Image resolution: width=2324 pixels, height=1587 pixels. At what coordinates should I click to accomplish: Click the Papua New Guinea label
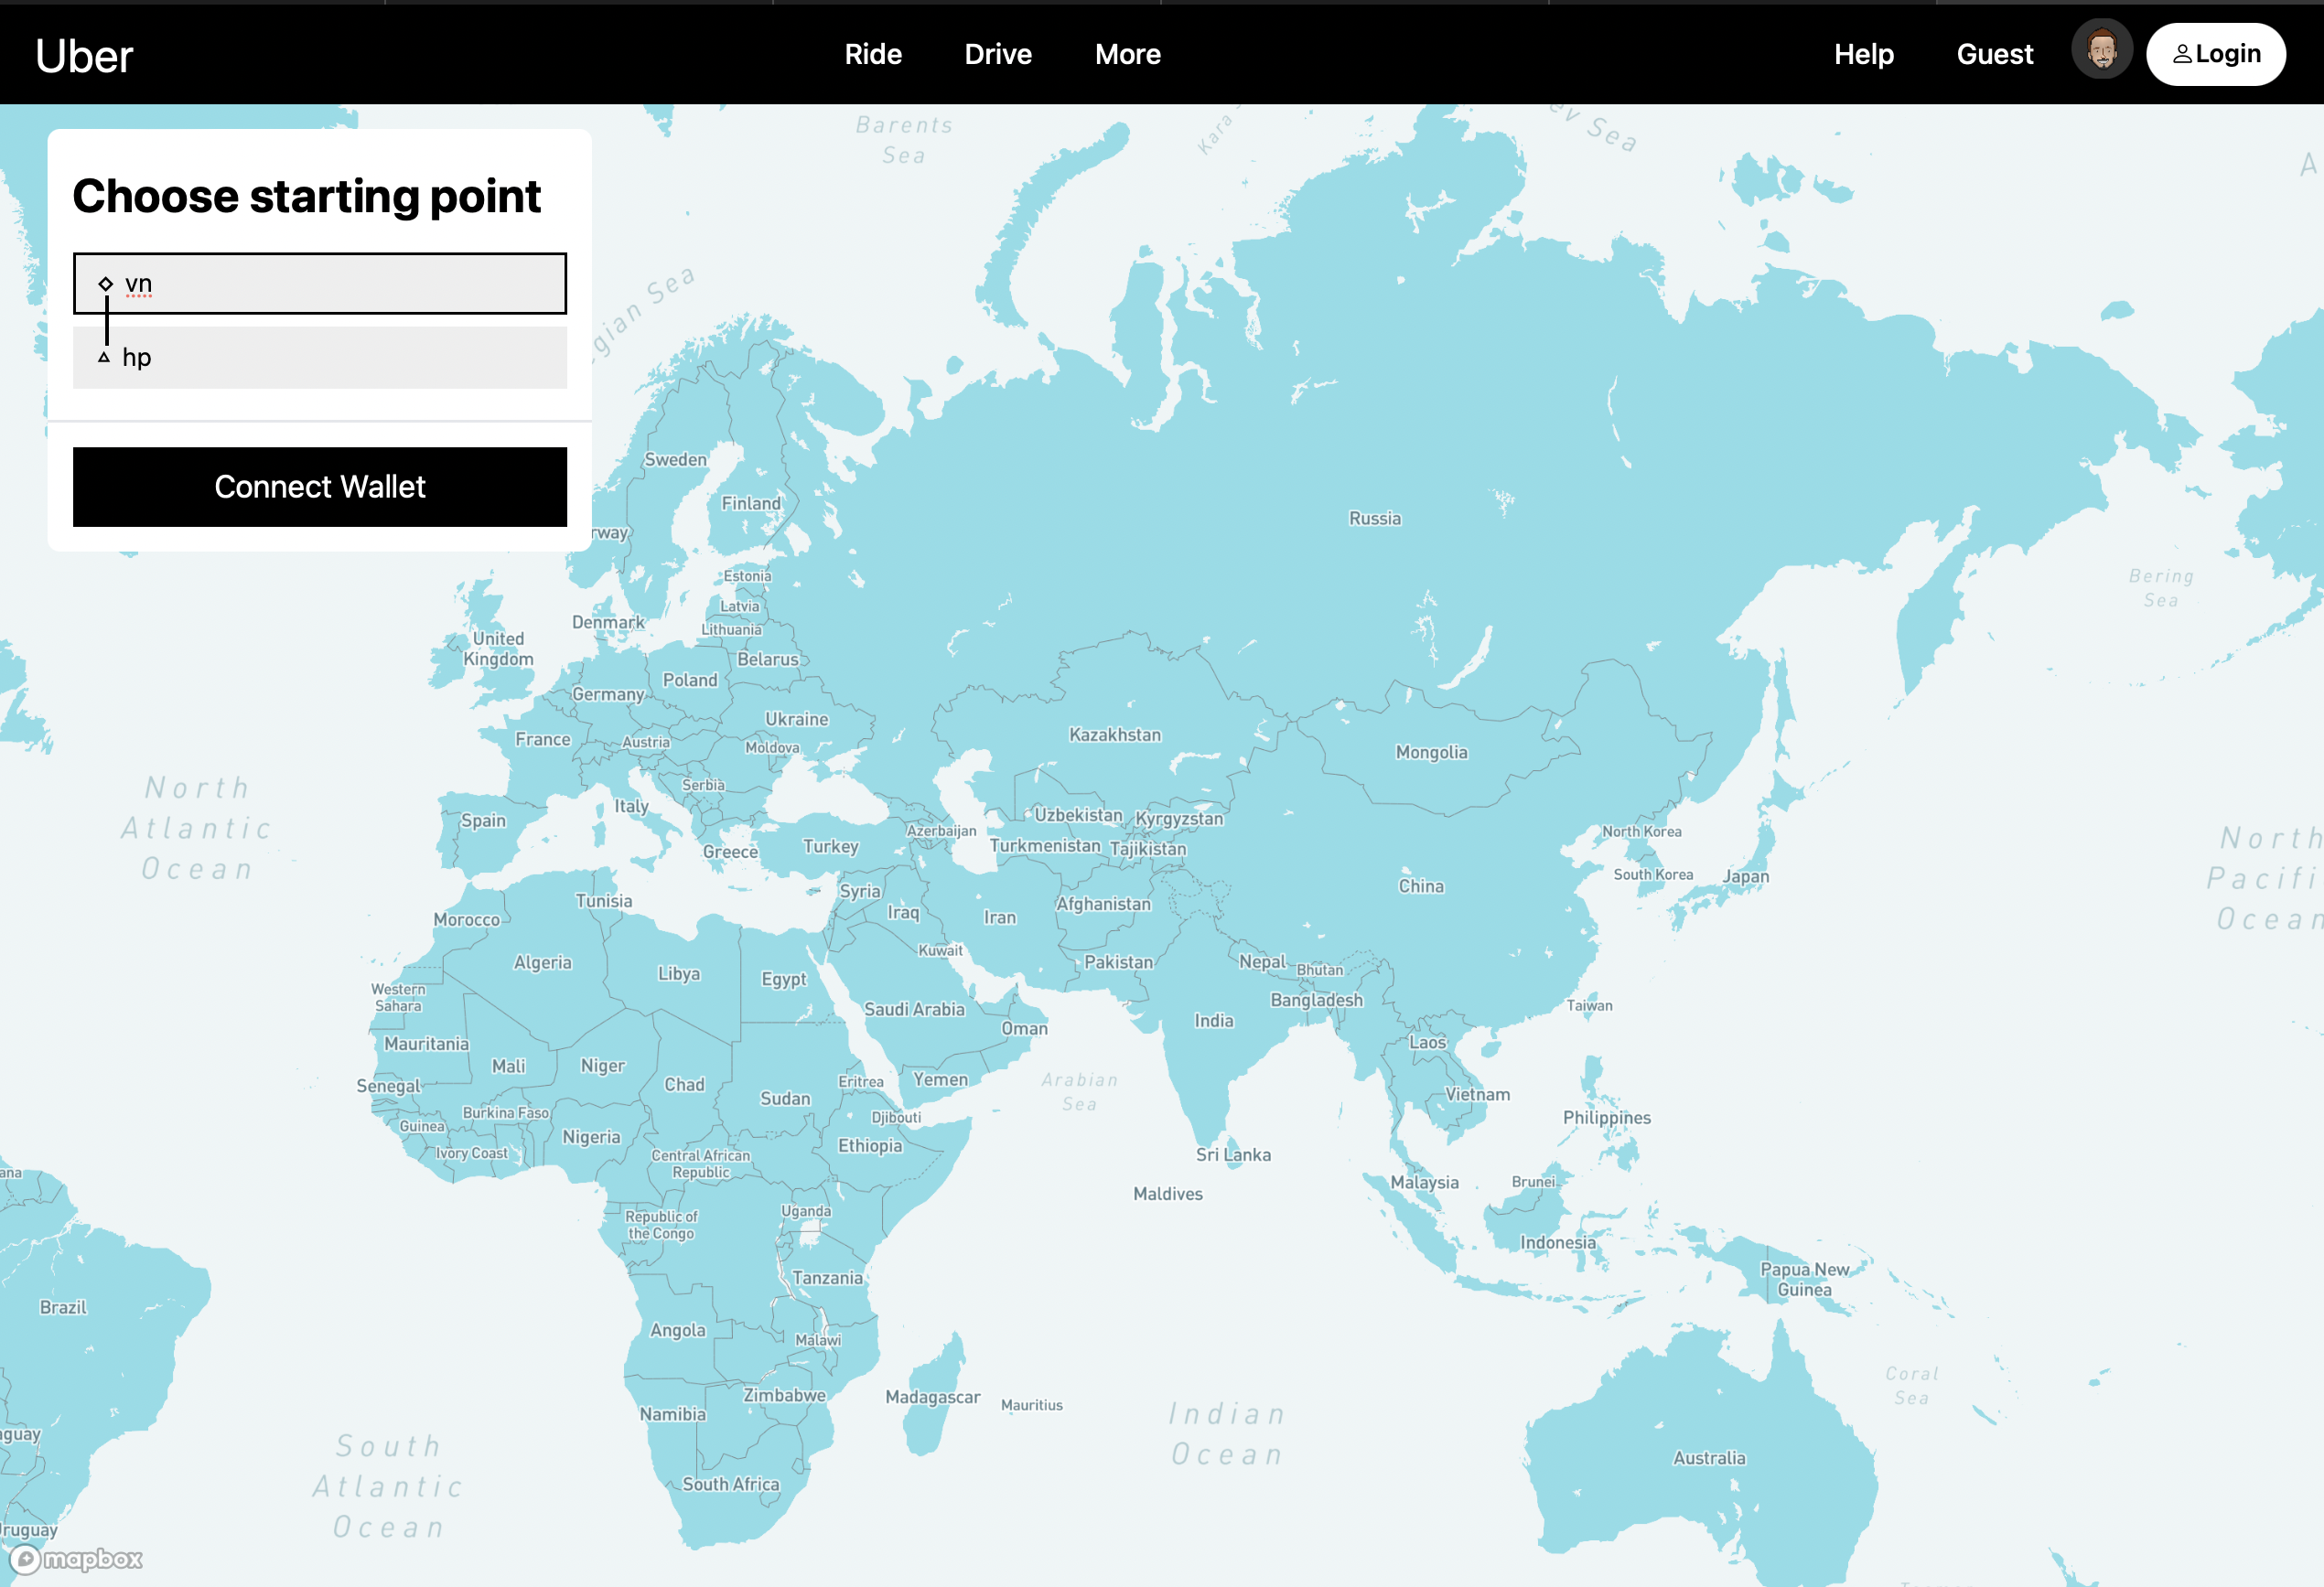tap(1805, 1280)
